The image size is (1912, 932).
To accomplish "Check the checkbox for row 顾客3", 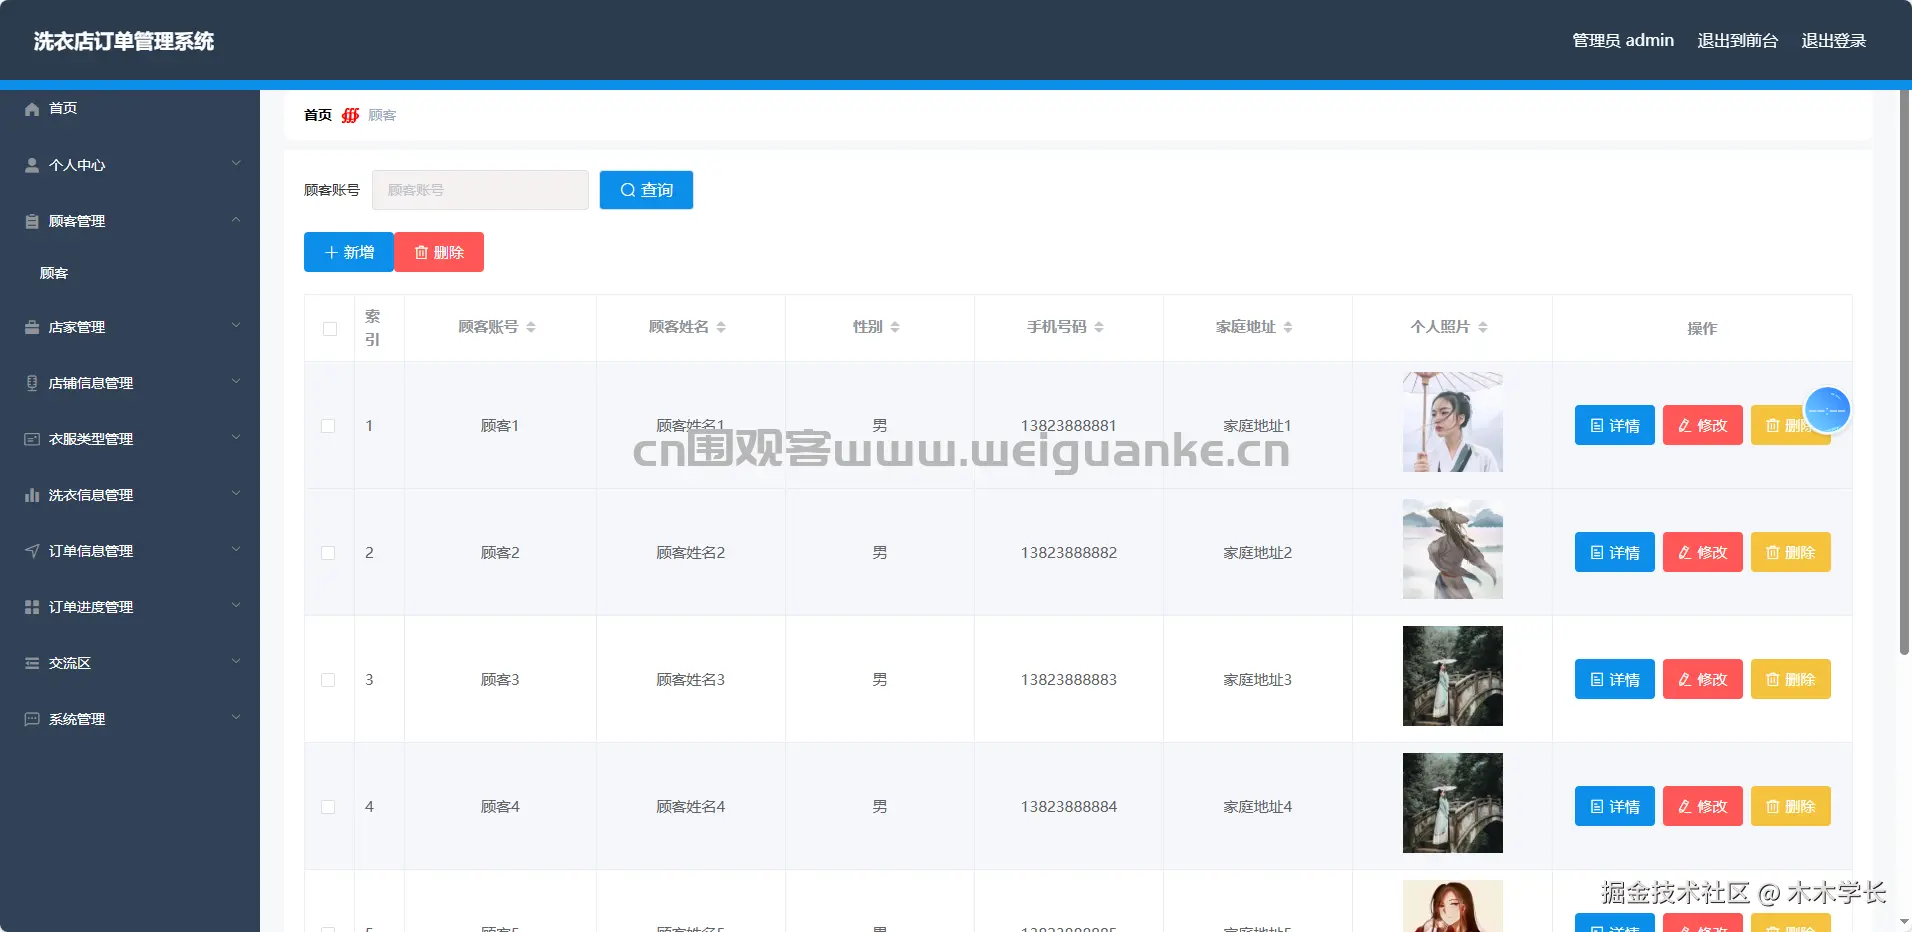I will [328, 680].
